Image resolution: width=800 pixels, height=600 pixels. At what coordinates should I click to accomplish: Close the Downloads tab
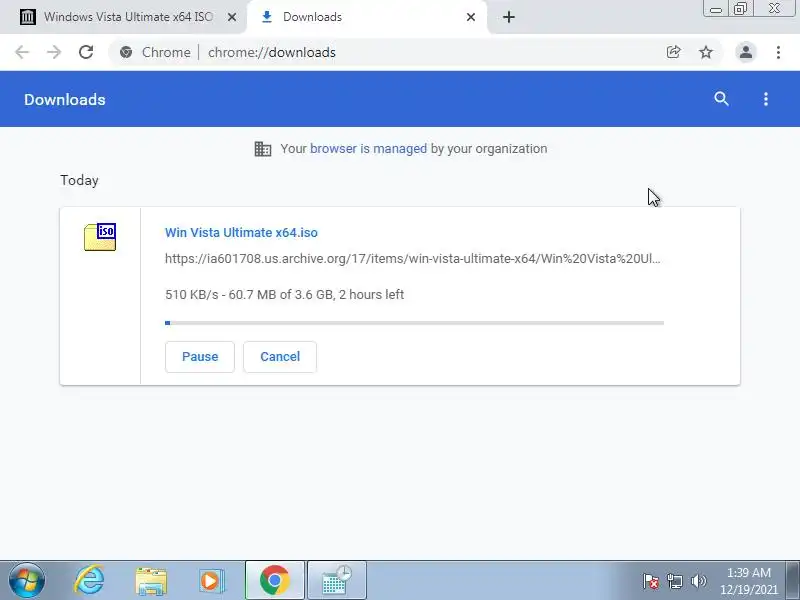point(471,17)
